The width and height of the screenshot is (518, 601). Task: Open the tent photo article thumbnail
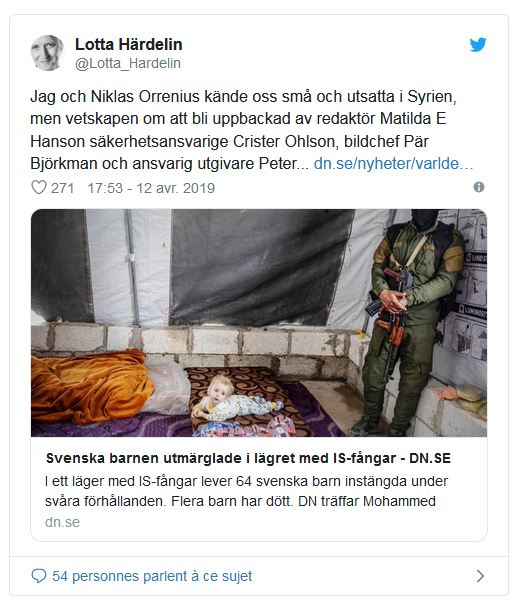coord(259,323)
